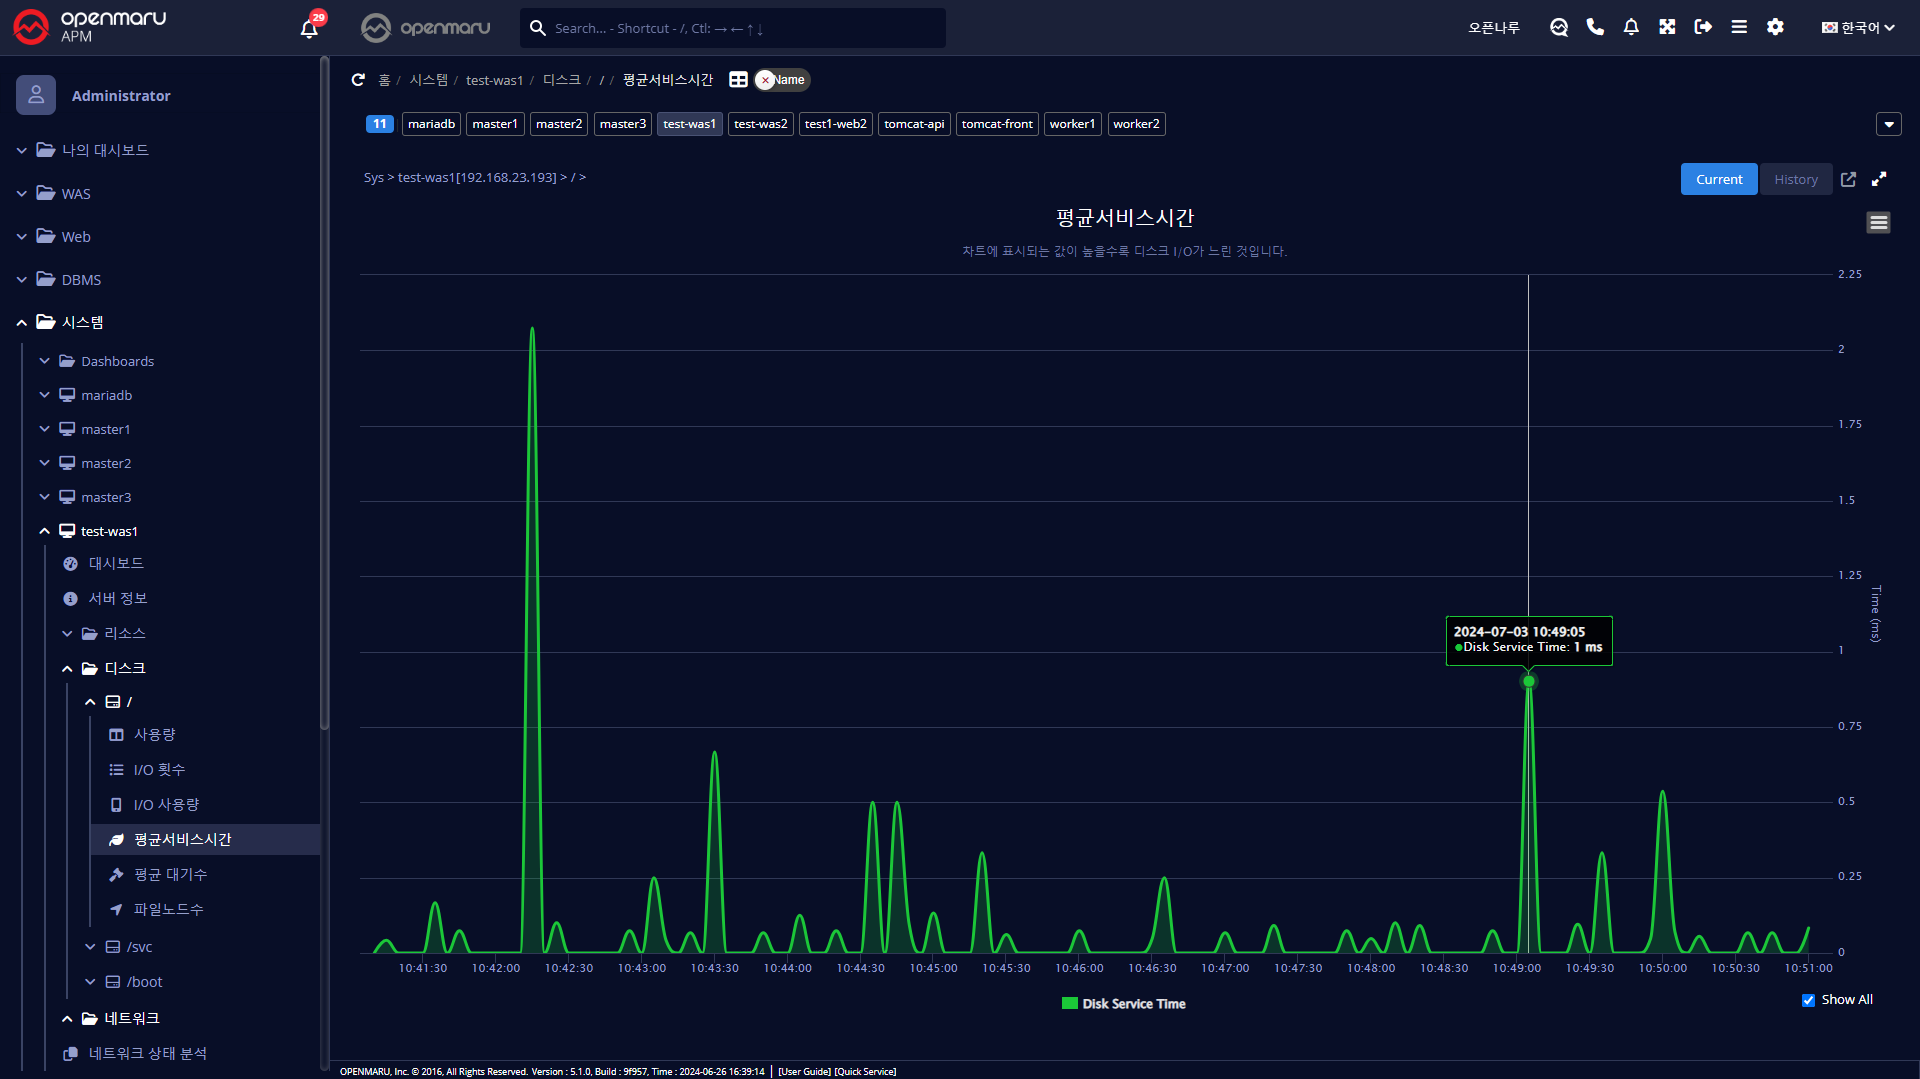Click the open-in-new-window chart icon
The image size is (1920, 1079).
[1848, 180]
